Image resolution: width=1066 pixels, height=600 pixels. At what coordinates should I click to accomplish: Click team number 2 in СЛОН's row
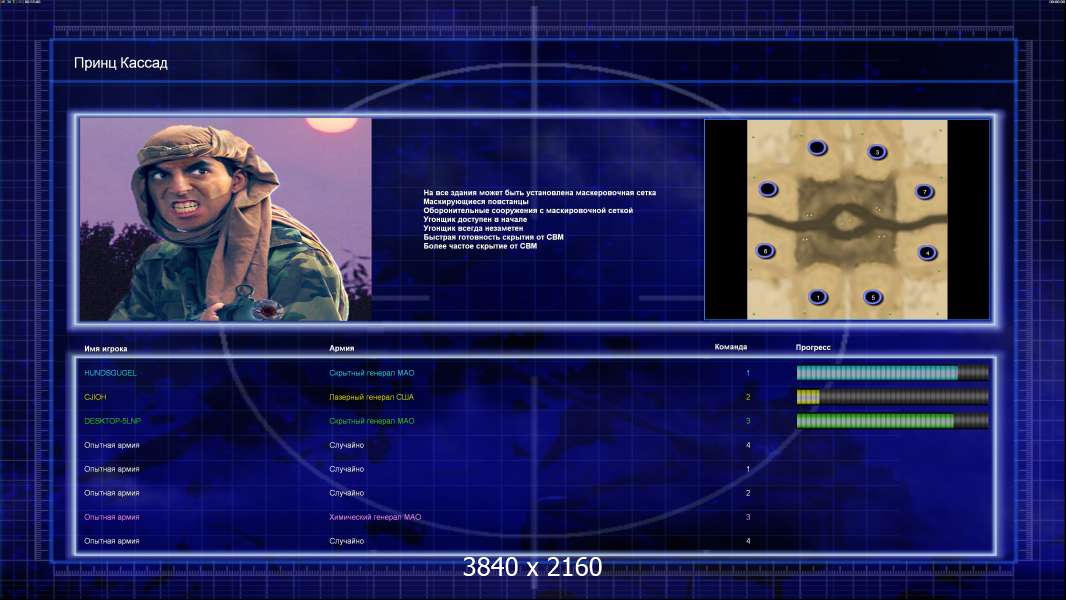click(x=748, y=397)
